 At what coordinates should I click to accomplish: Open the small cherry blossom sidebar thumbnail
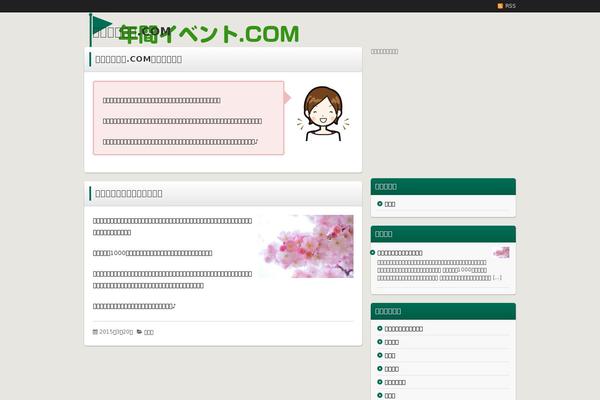(501, 253)
